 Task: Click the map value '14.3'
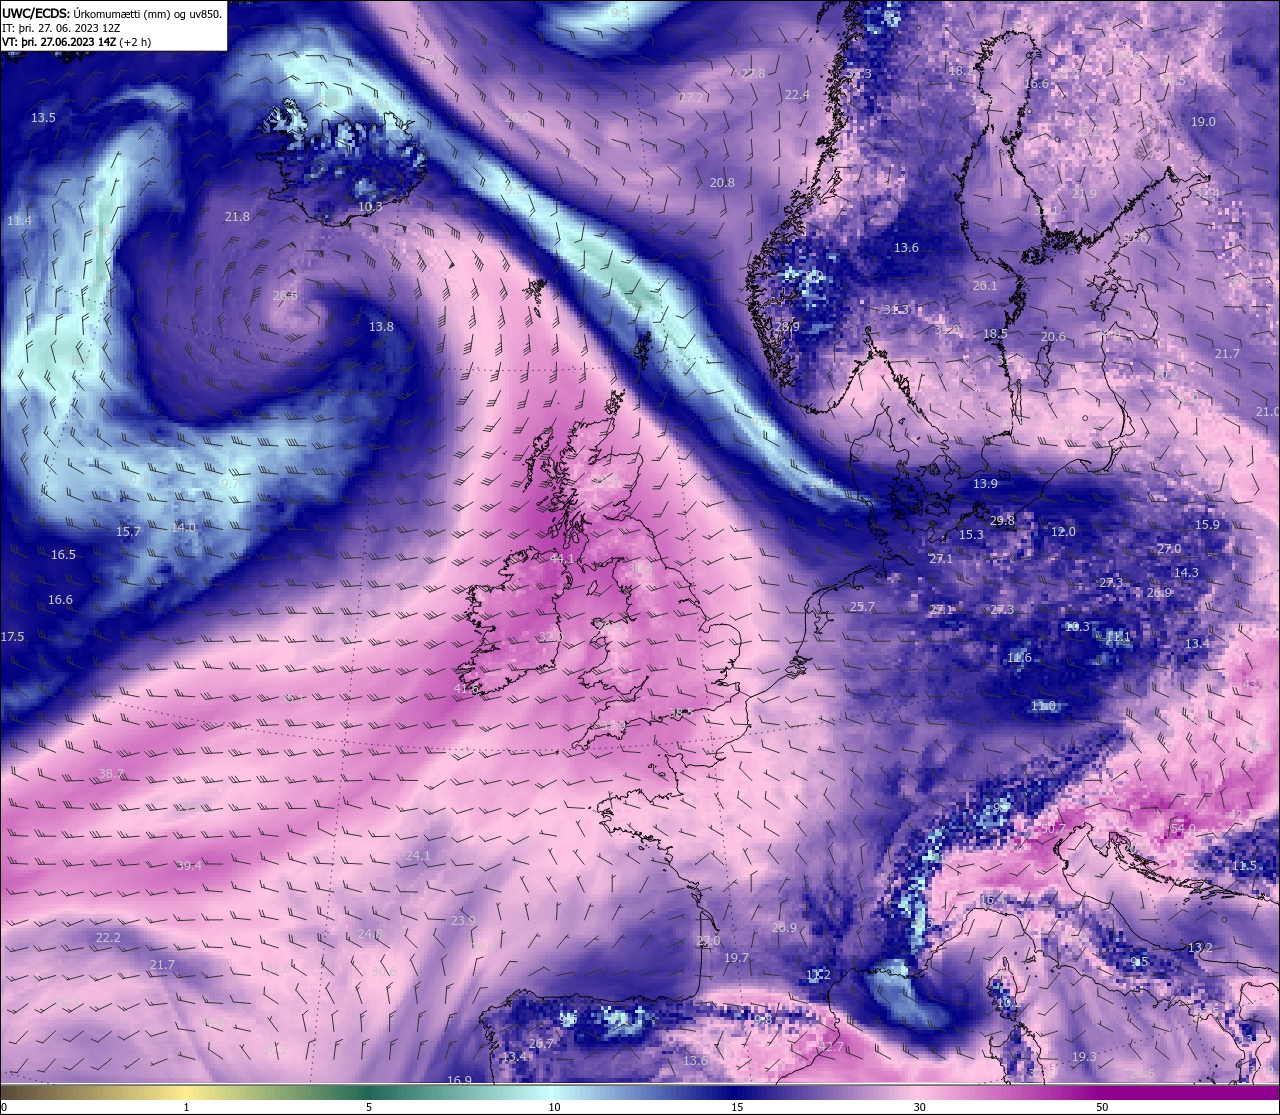[x=1186, y=572]
